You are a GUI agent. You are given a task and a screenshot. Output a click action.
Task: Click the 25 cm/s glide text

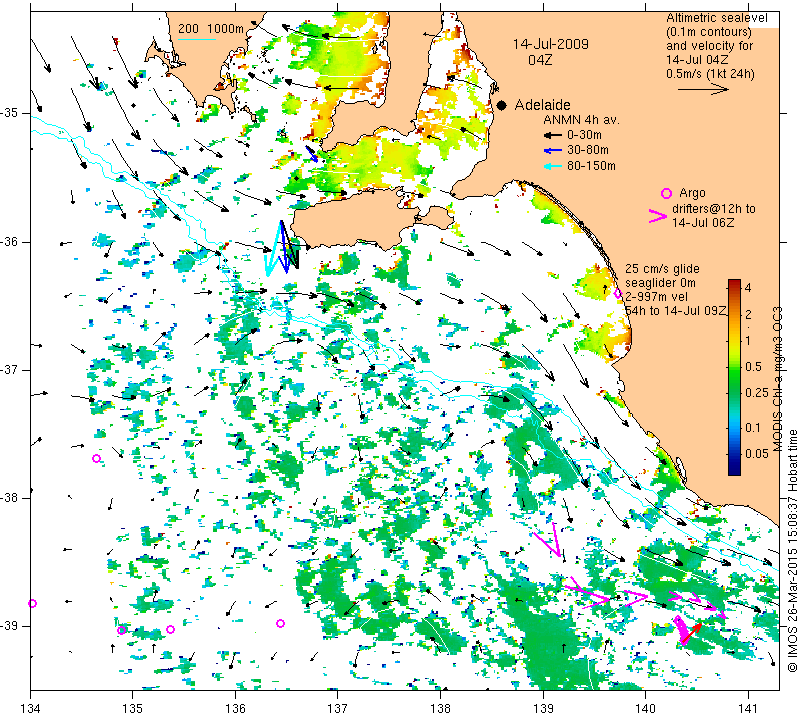point(662,269)
